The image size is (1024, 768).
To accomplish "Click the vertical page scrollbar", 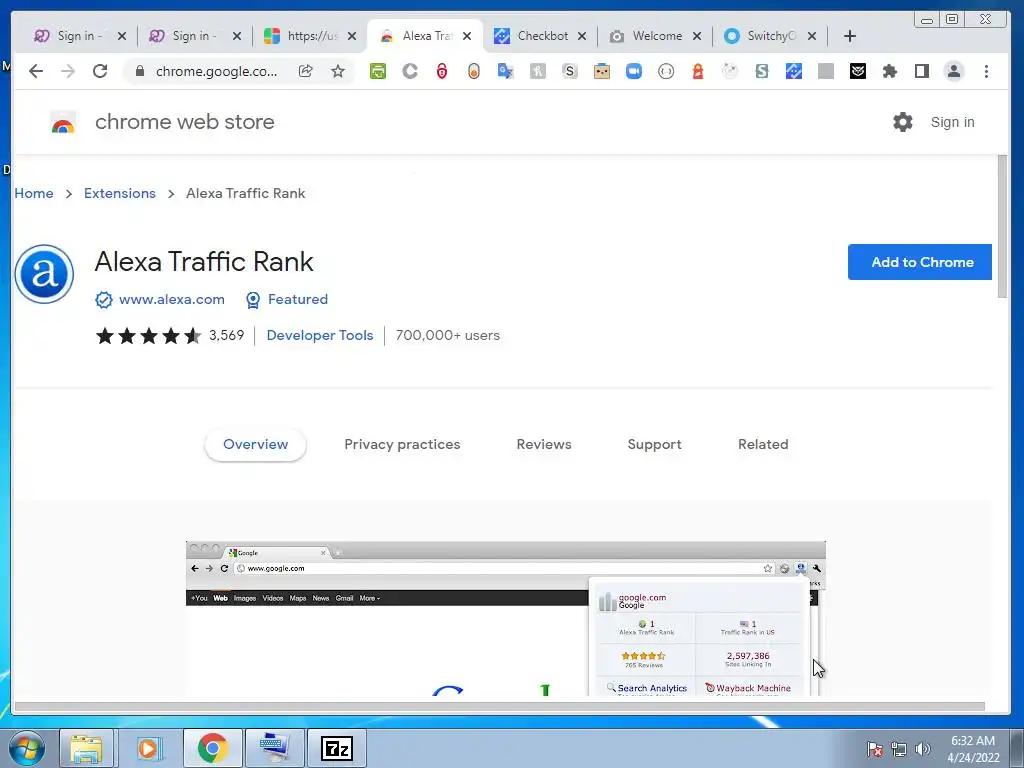I will tap(1002, 227).
